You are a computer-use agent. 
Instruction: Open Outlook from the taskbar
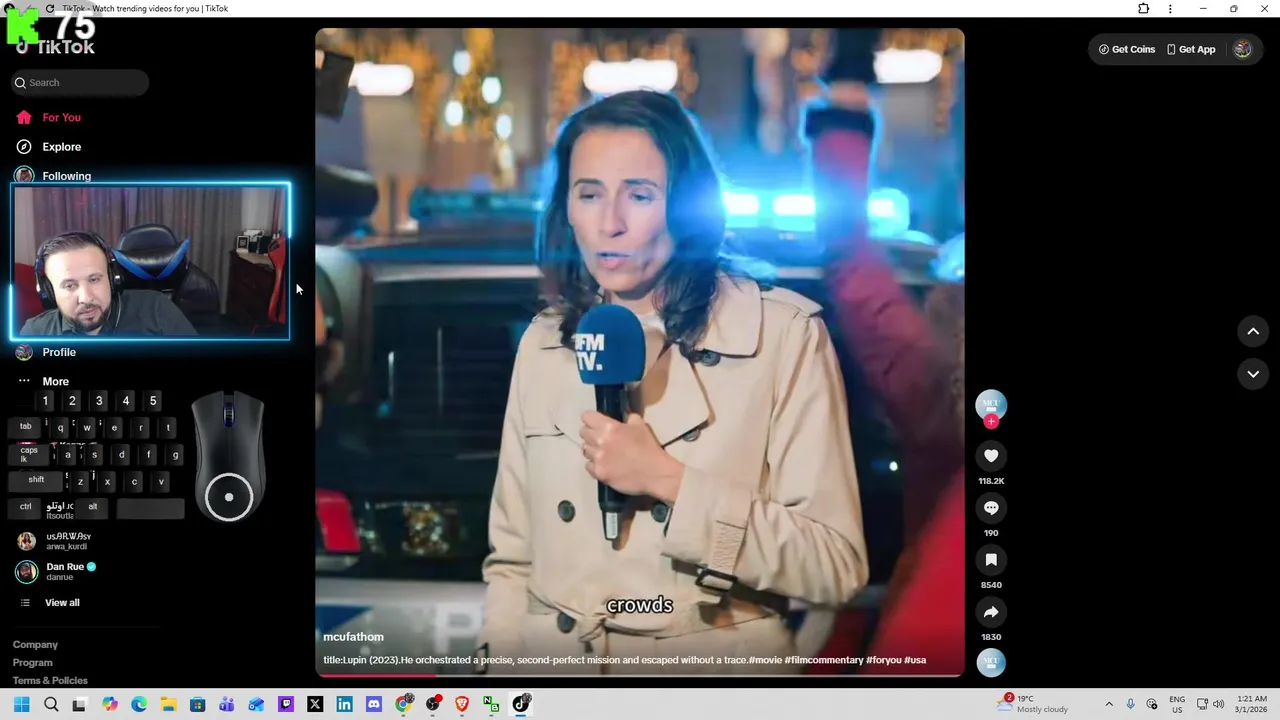(256, 704)
